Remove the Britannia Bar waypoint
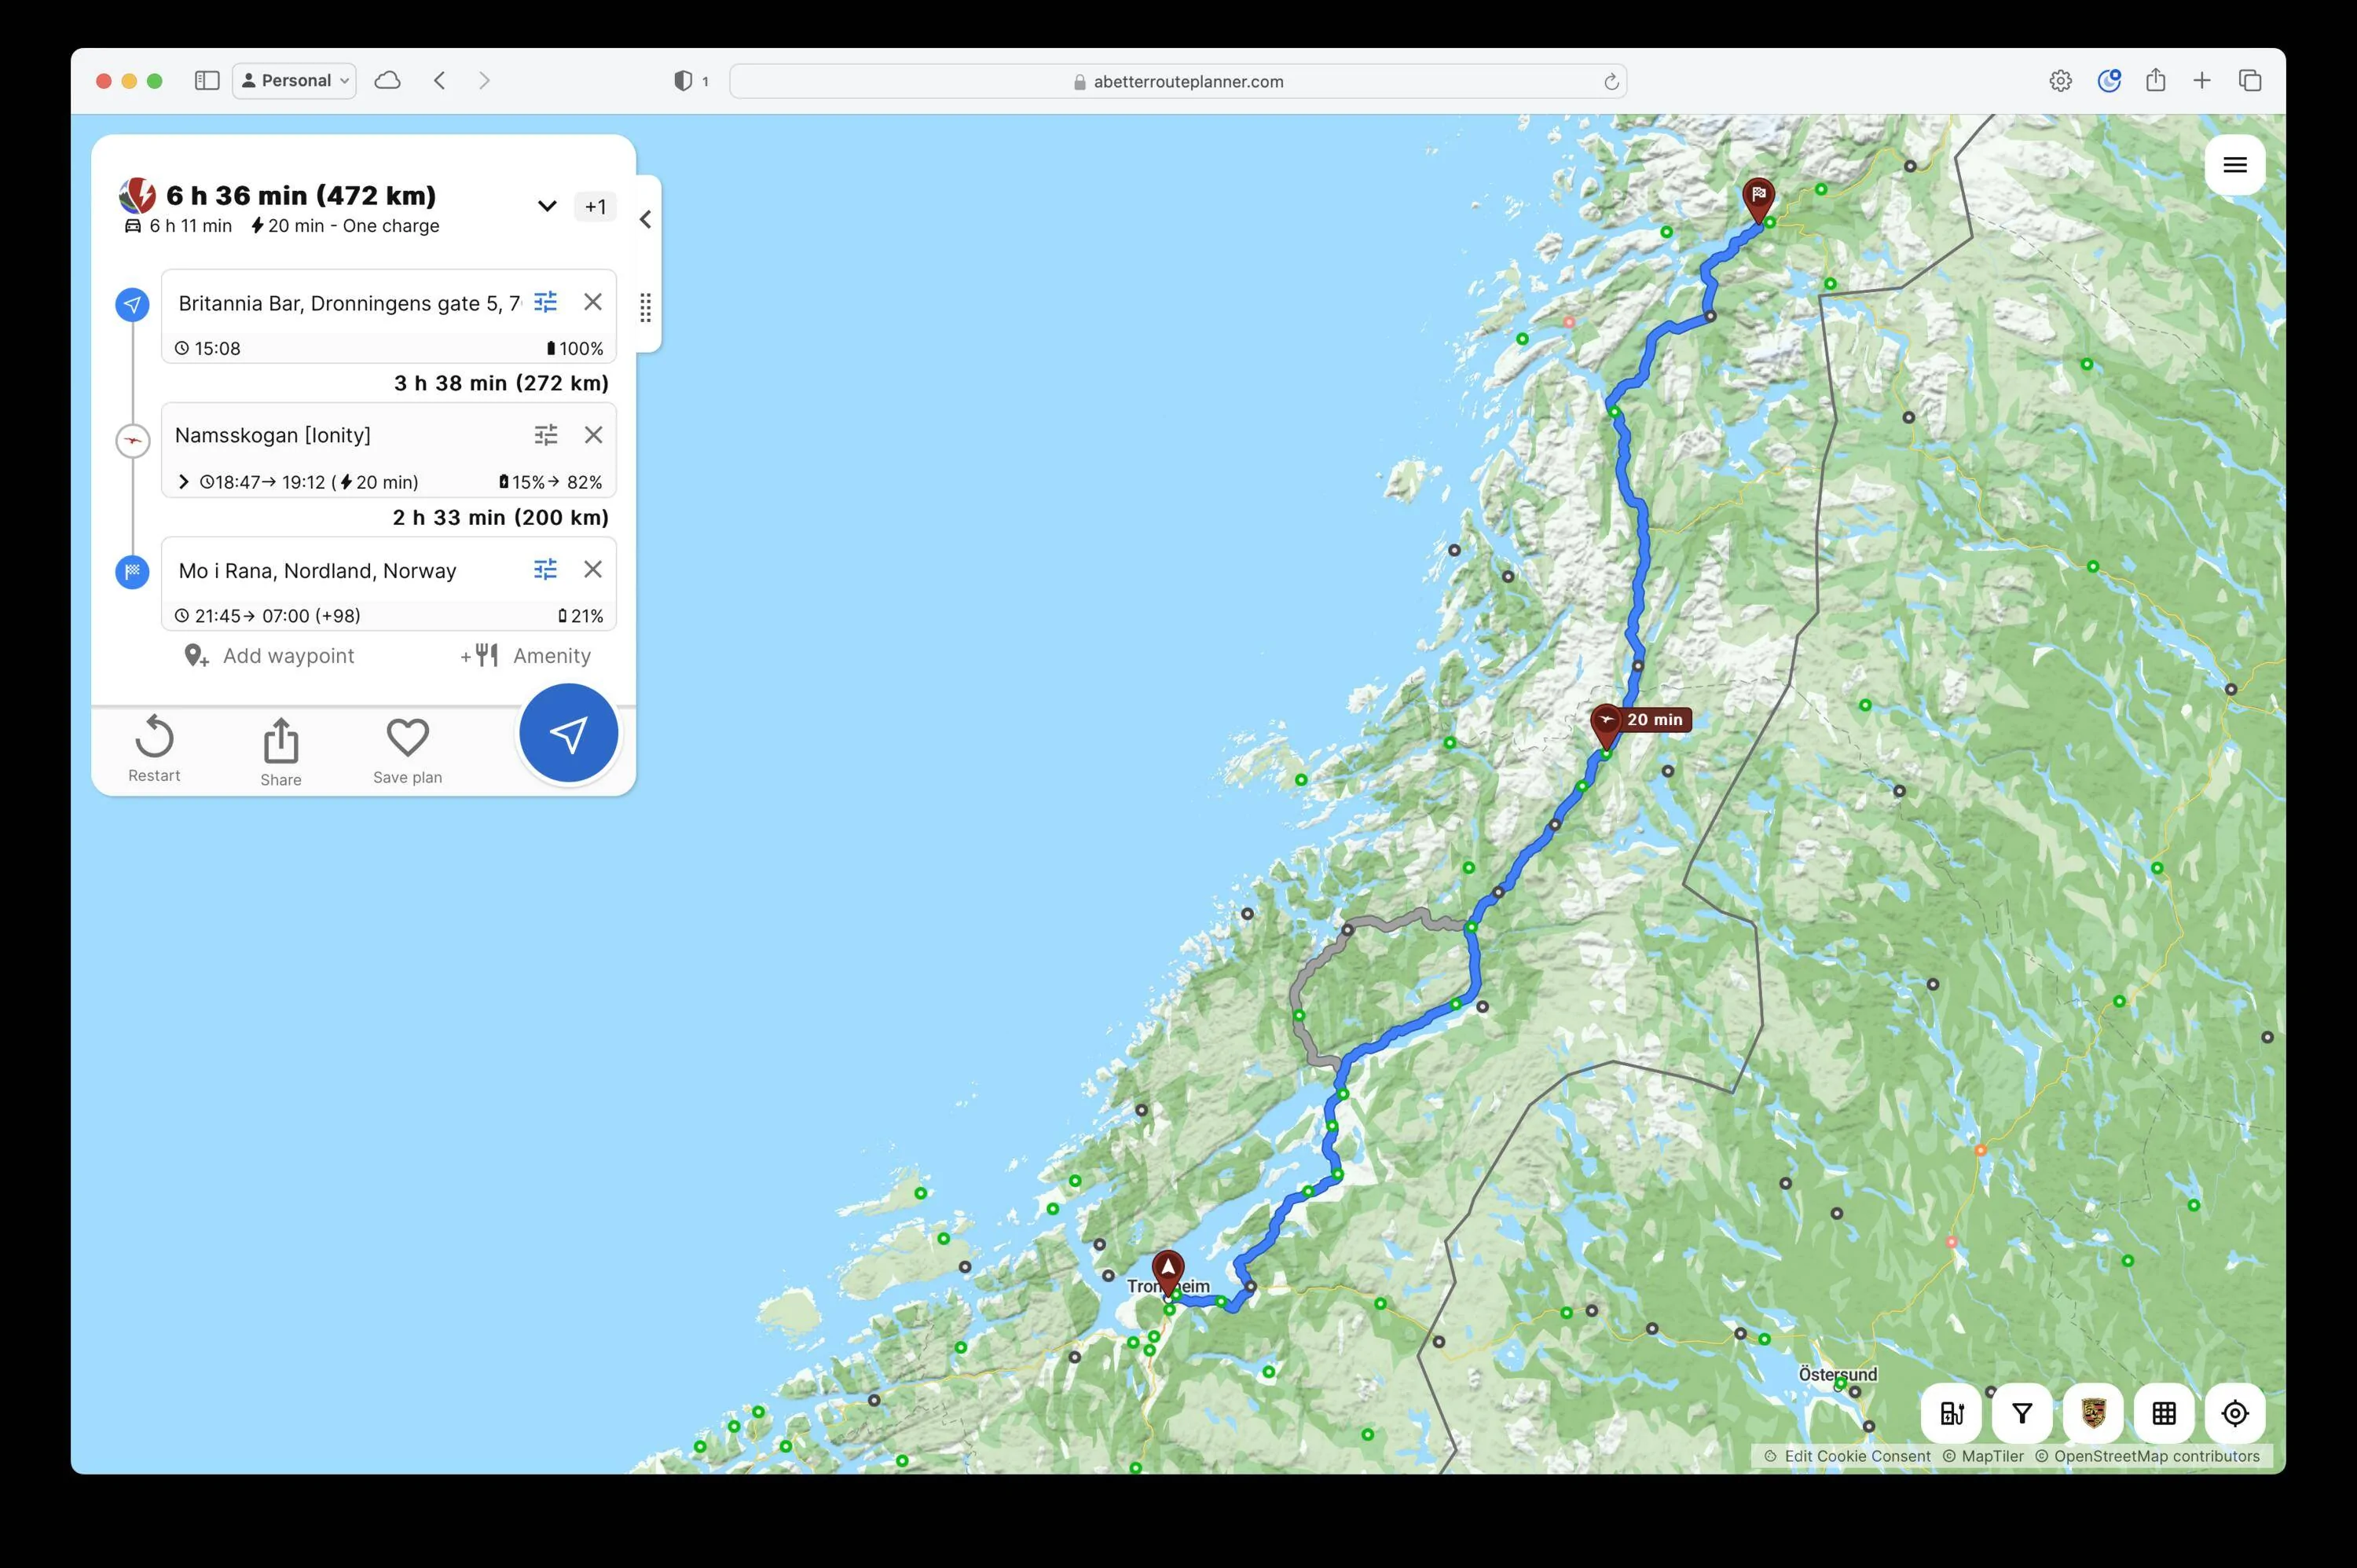The image size is (2357, 1568). pyautogui.click(x=593, y=302)
